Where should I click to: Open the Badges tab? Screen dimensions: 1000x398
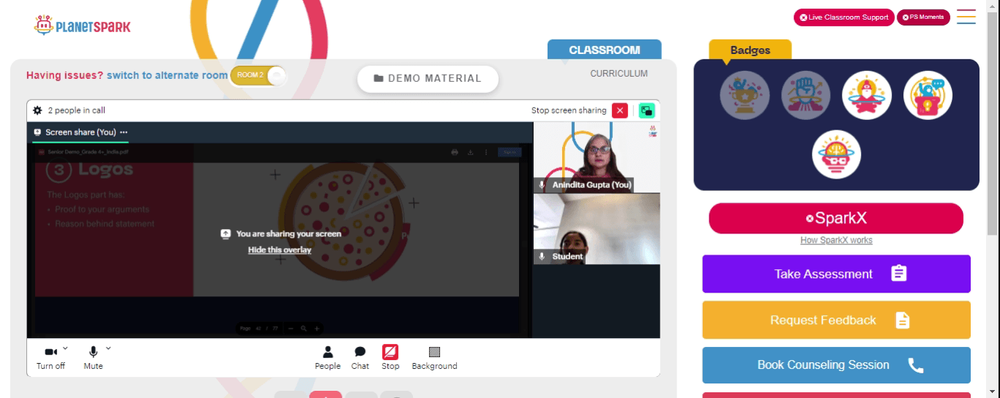point(750,50)
